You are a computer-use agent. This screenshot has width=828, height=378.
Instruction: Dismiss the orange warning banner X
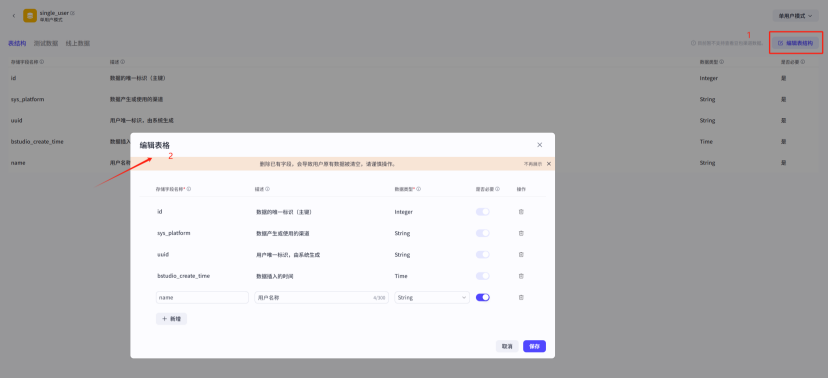tap(549, 164)
